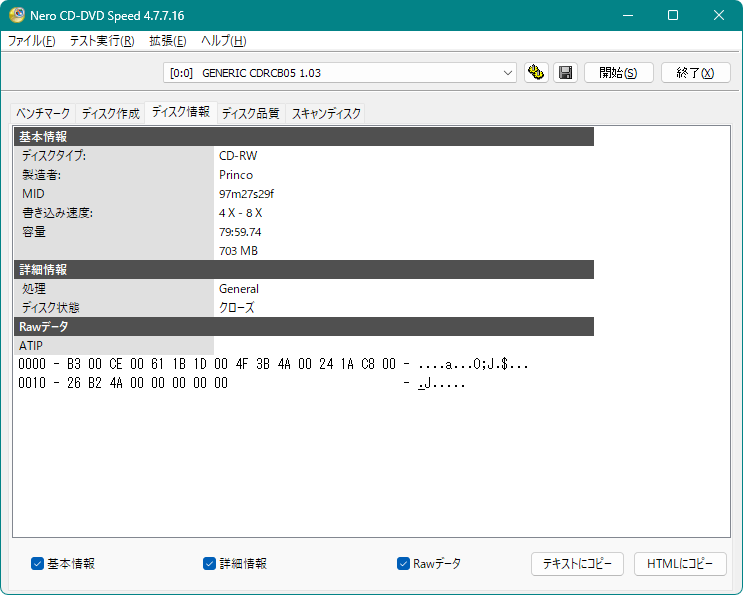Screen dimensions: 743x595
Task: Switch to the スキャンディスク tab
Action: point(326,114)
